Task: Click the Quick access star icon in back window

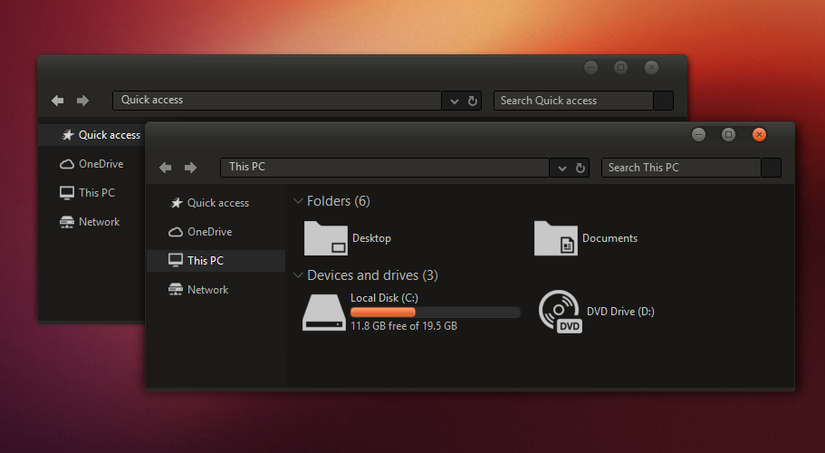Action: 67,135
